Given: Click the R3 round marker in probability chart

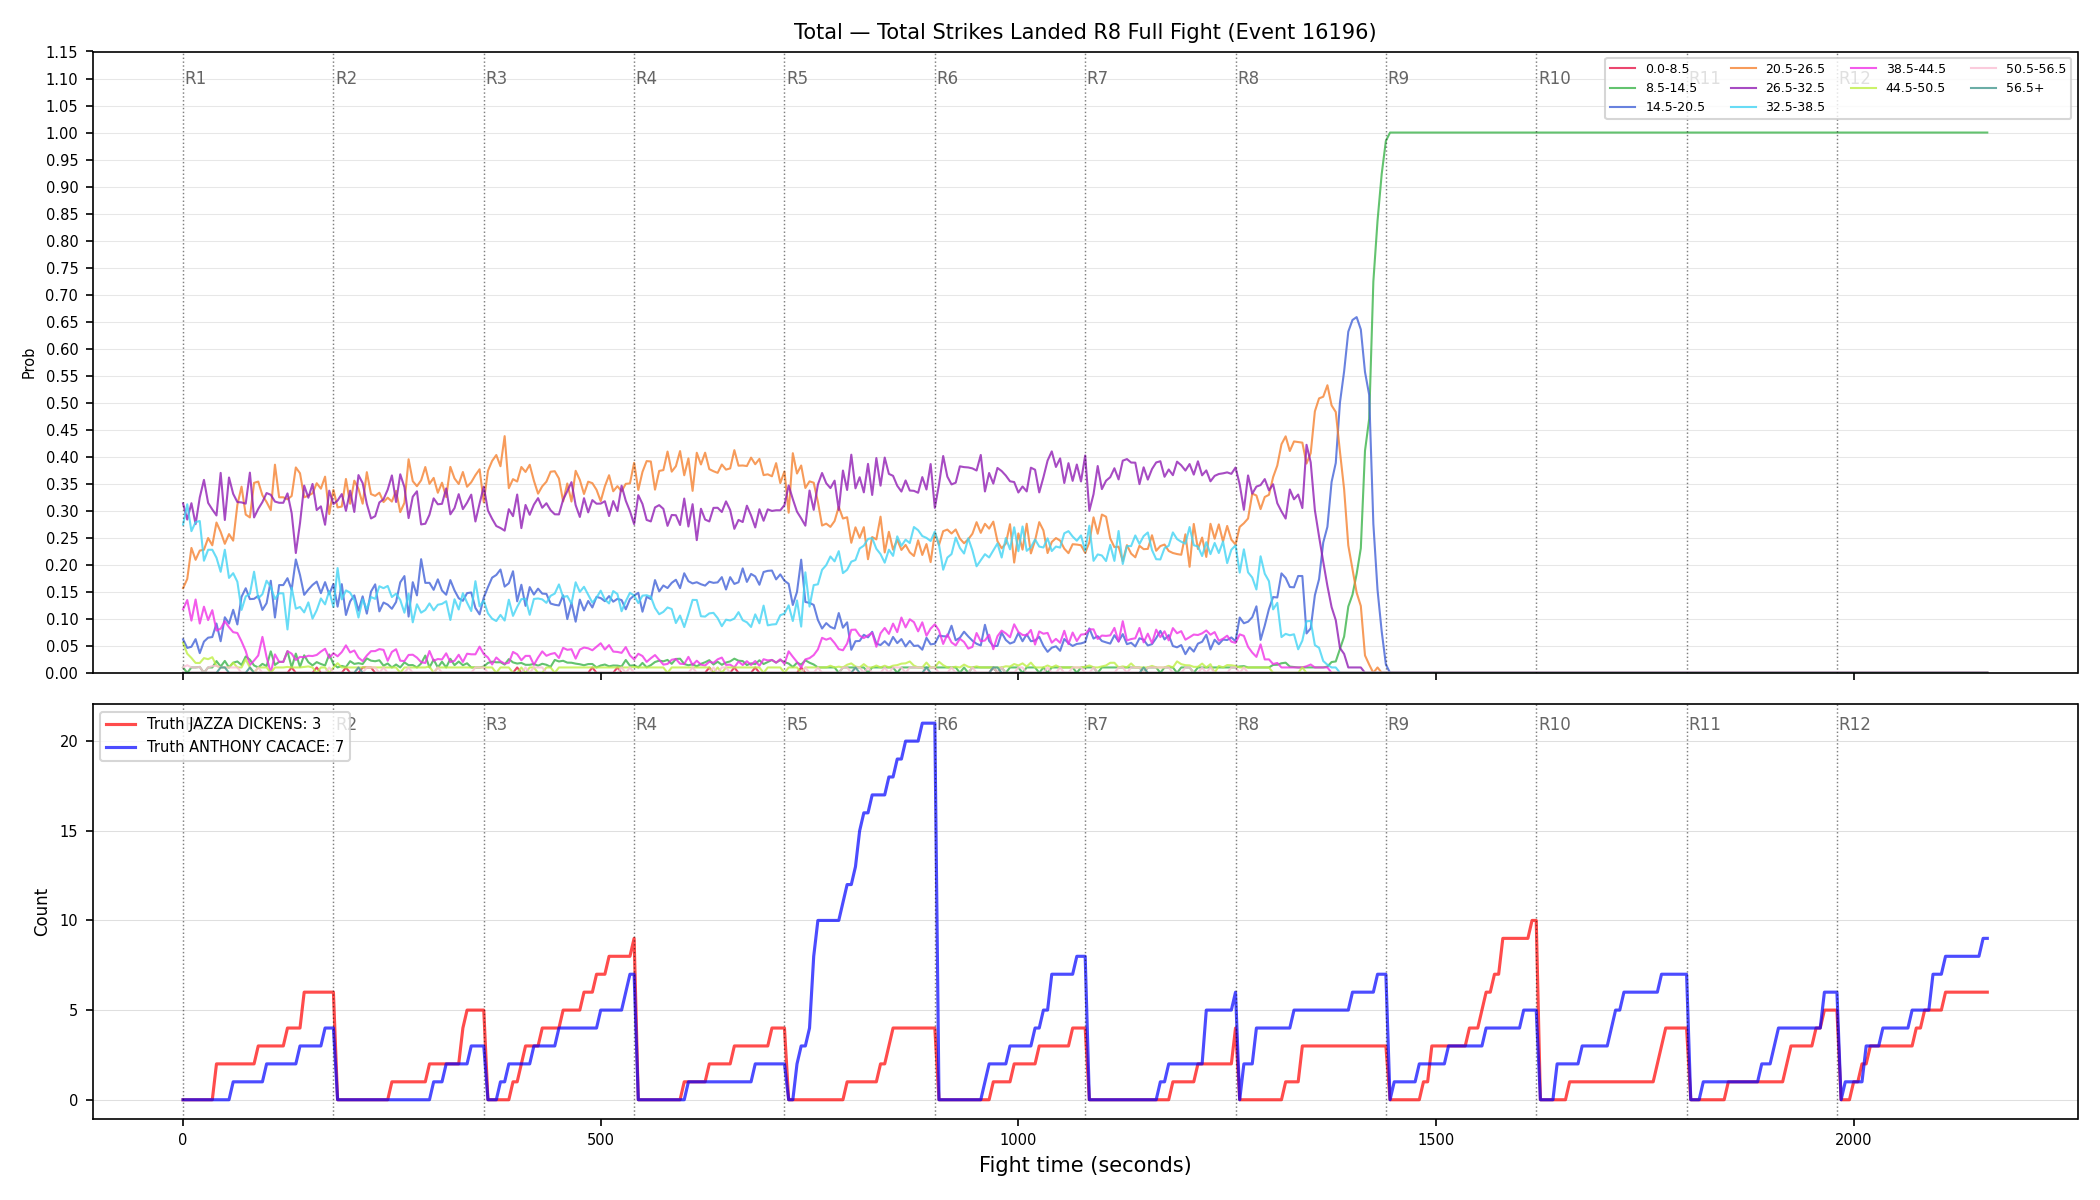Looking at the screenshot, I should coord(496,78).
